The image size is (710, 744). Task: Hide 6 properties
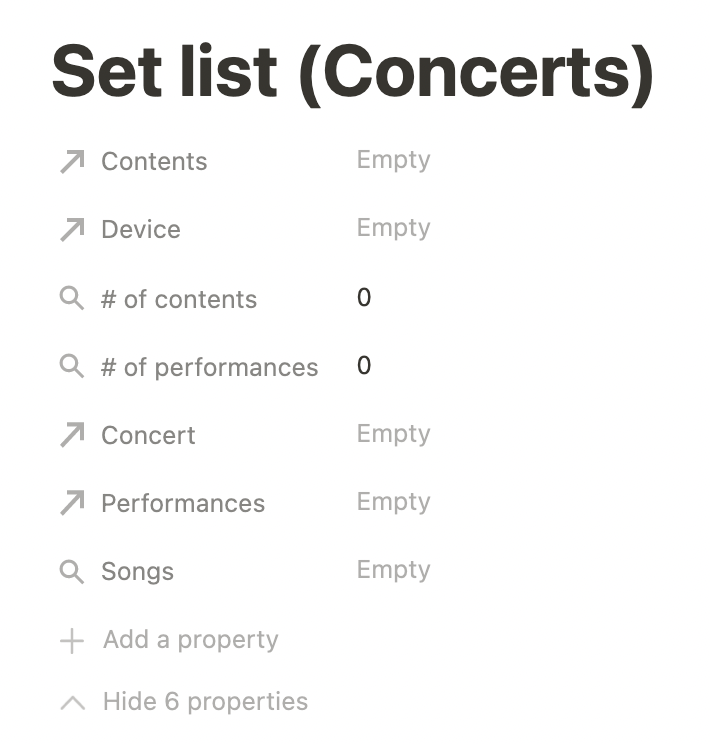pos(205,702)
